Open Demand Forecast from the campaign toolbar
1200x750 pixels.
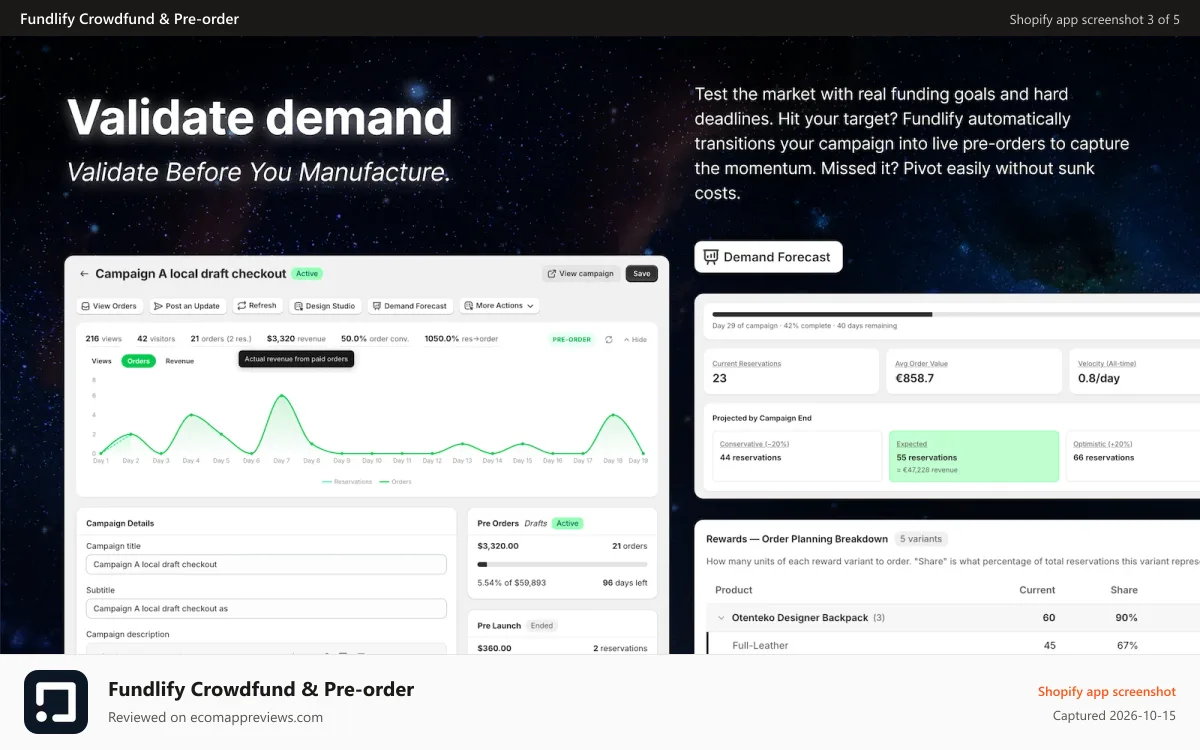410,306
